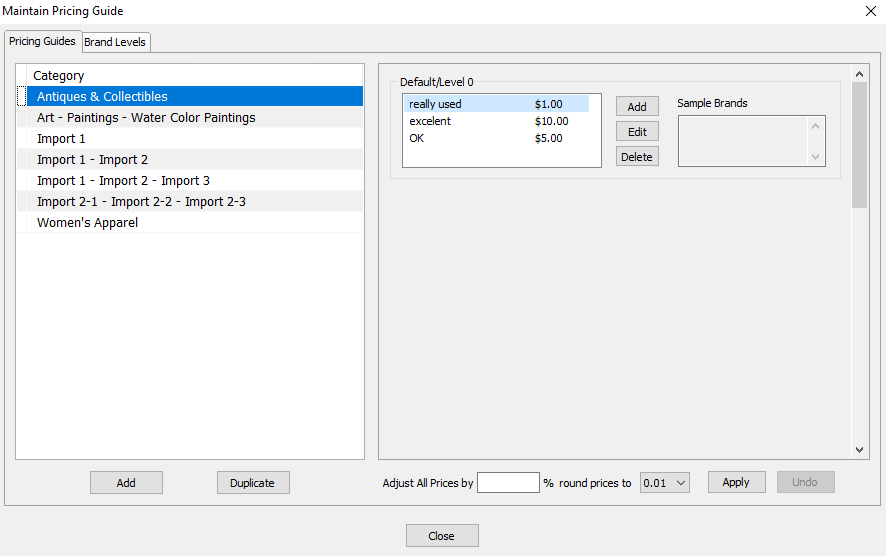
Task: Add a new category below the list
Action: click(x=126, y=483)
